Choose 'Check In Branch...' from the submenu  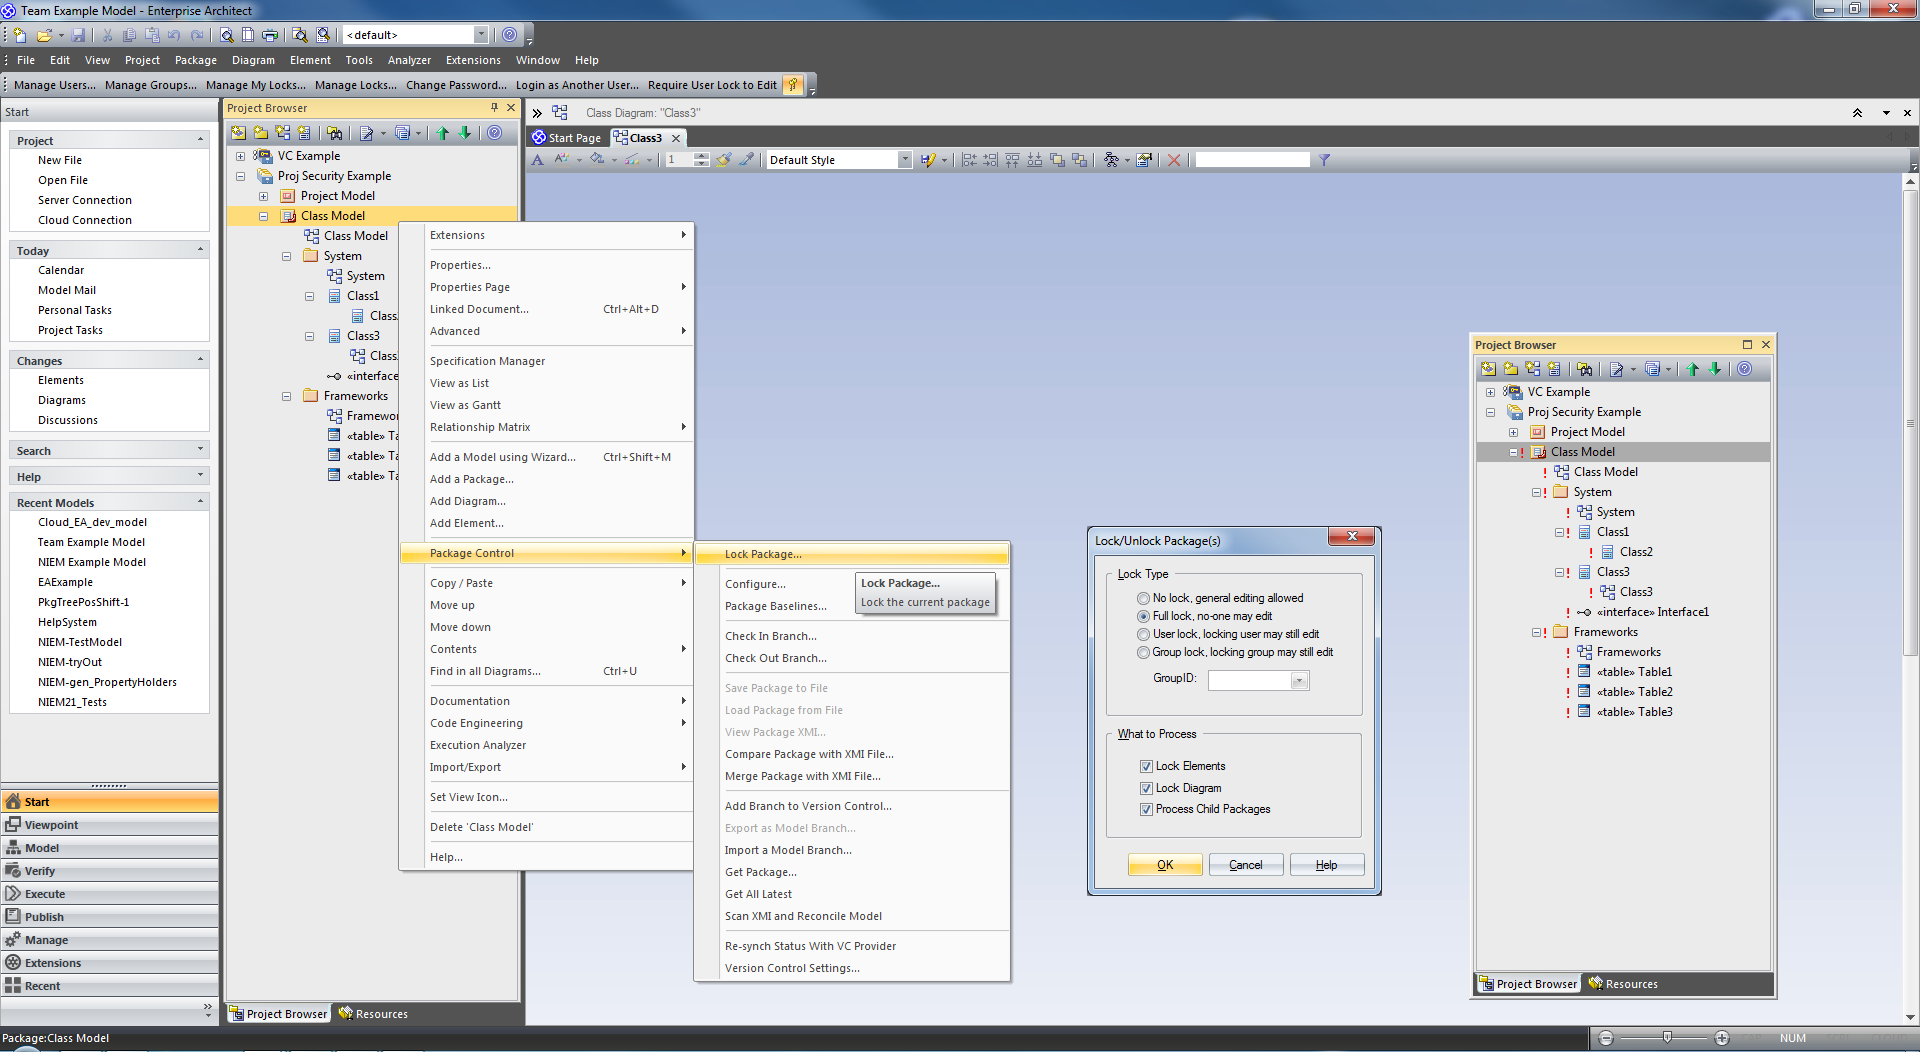click(770, 636)
